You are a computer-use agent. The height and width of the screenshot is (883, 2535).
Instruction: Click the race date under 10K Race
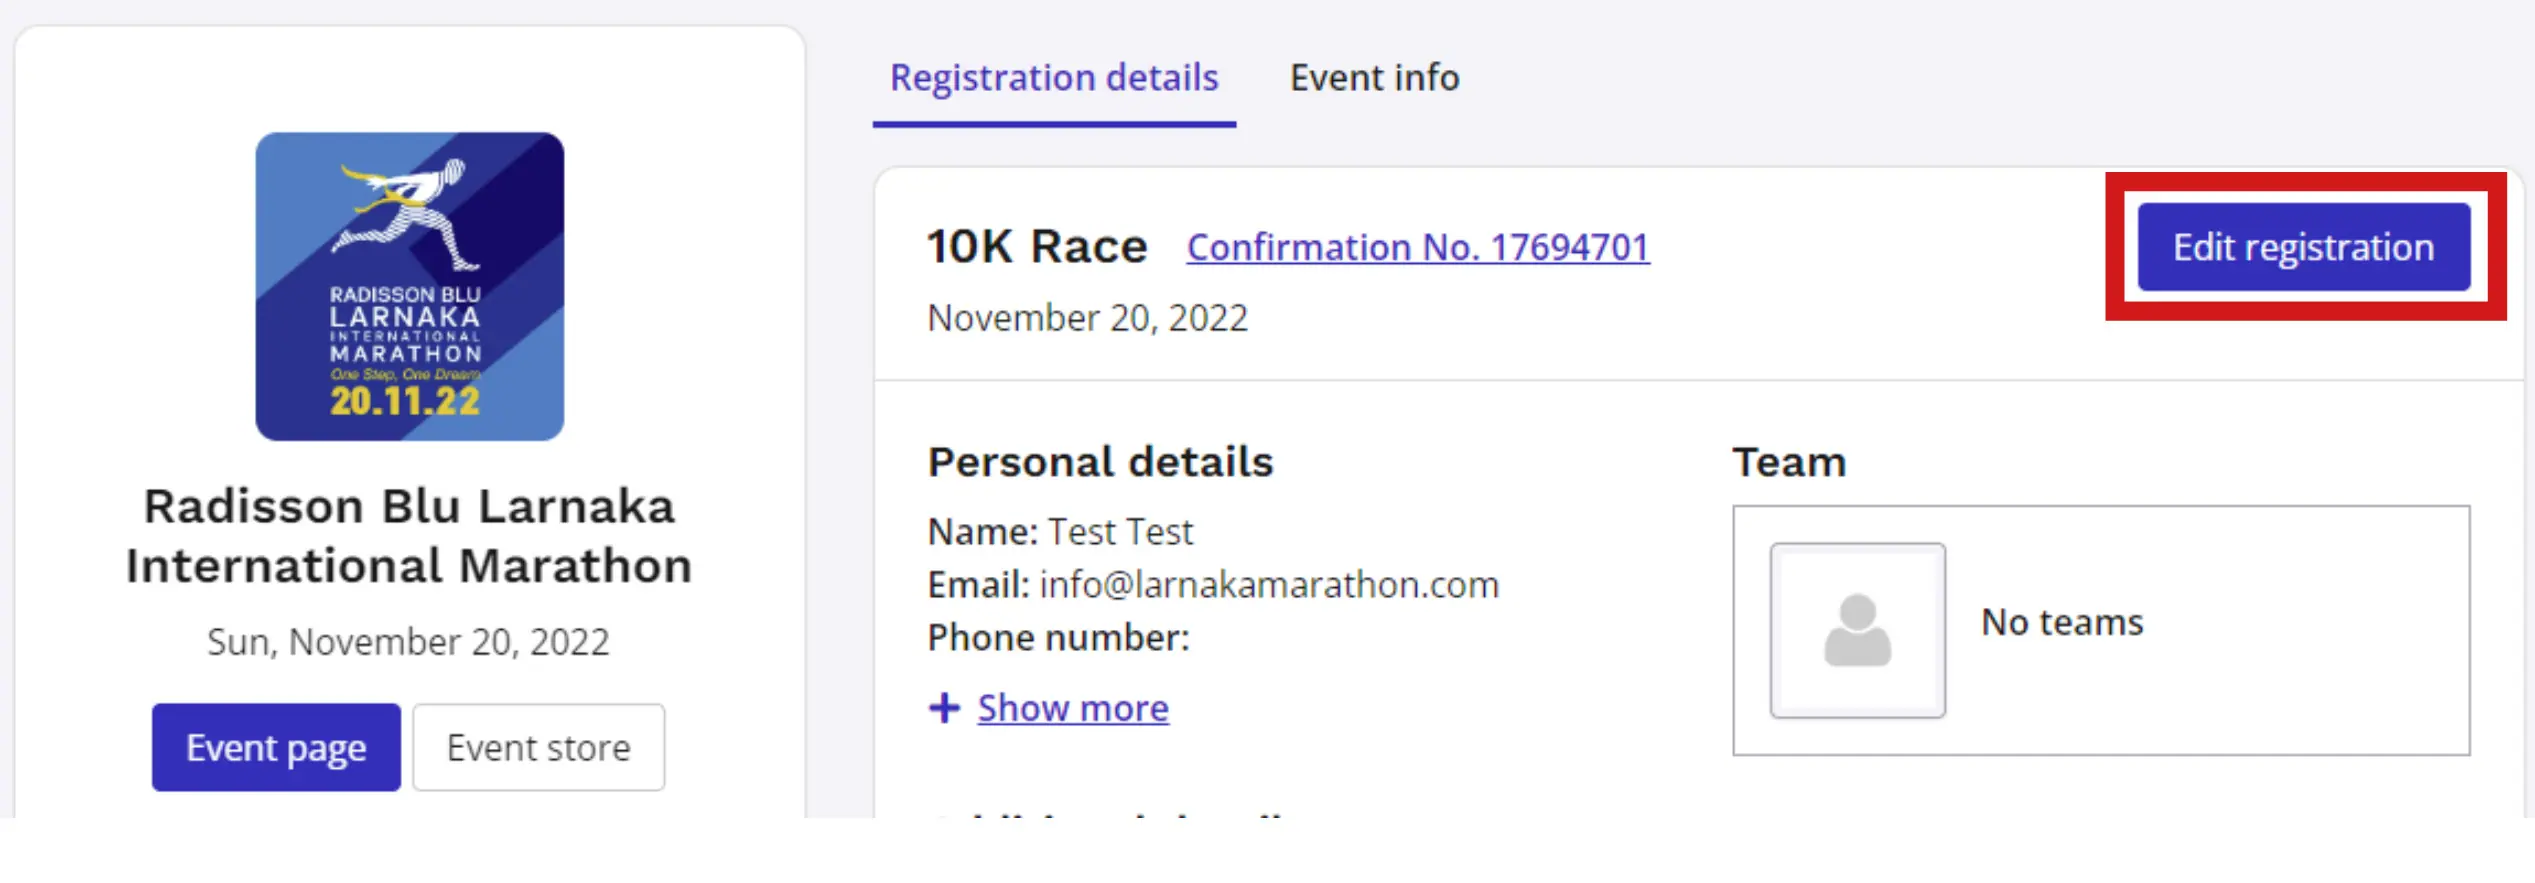(1088, 318)
